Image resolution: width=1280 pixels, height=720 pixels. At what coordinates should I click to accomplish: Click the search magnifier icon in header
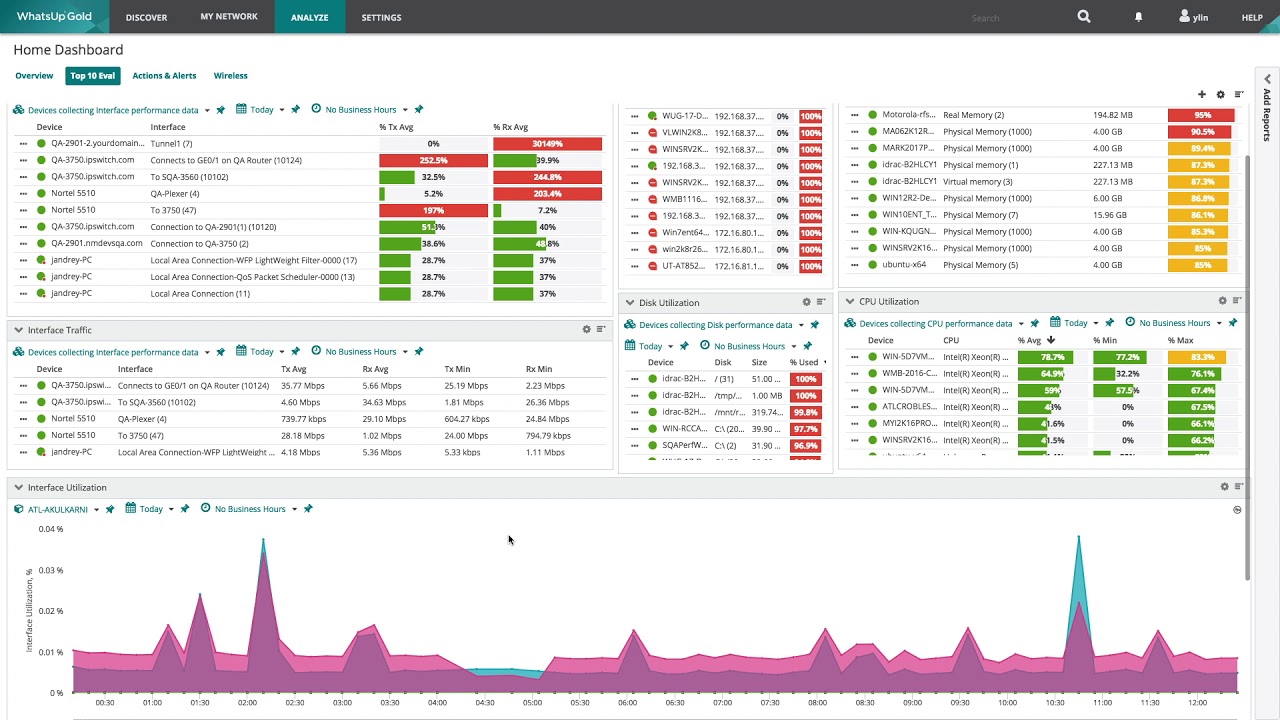pos(1084,17)
